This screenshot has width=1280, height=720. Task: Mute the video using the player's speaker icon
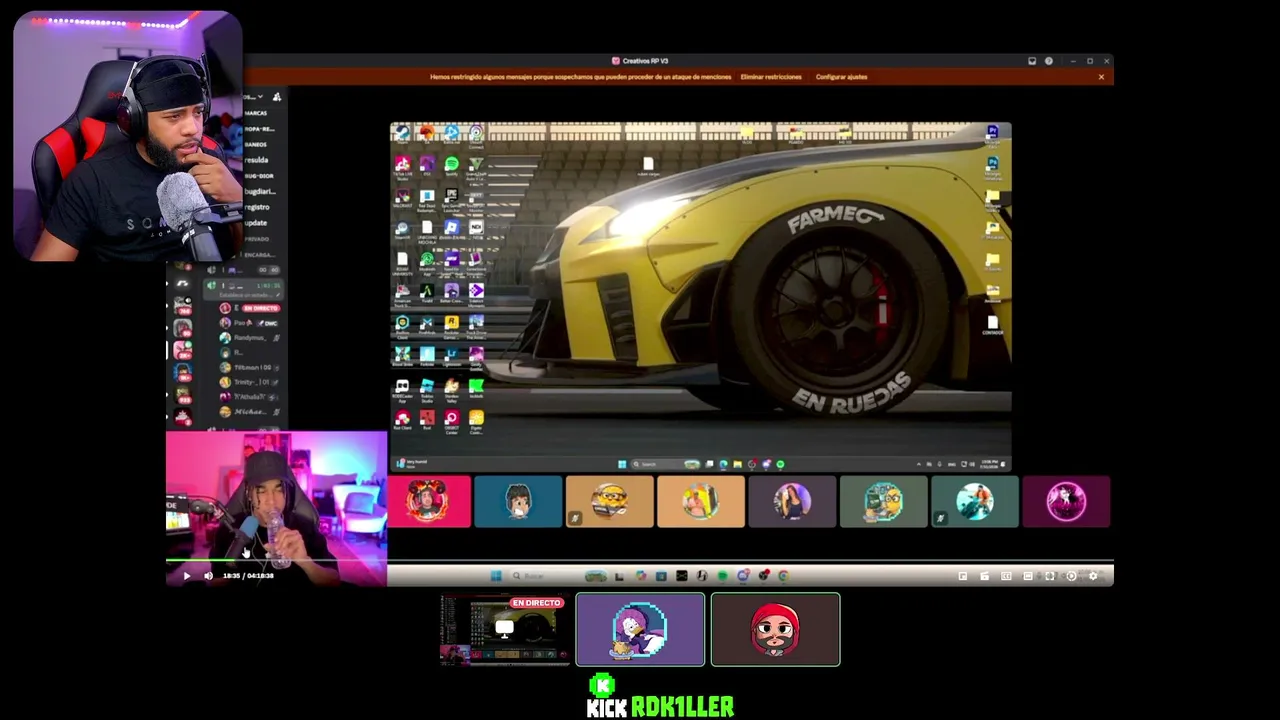tap(208, 576)
